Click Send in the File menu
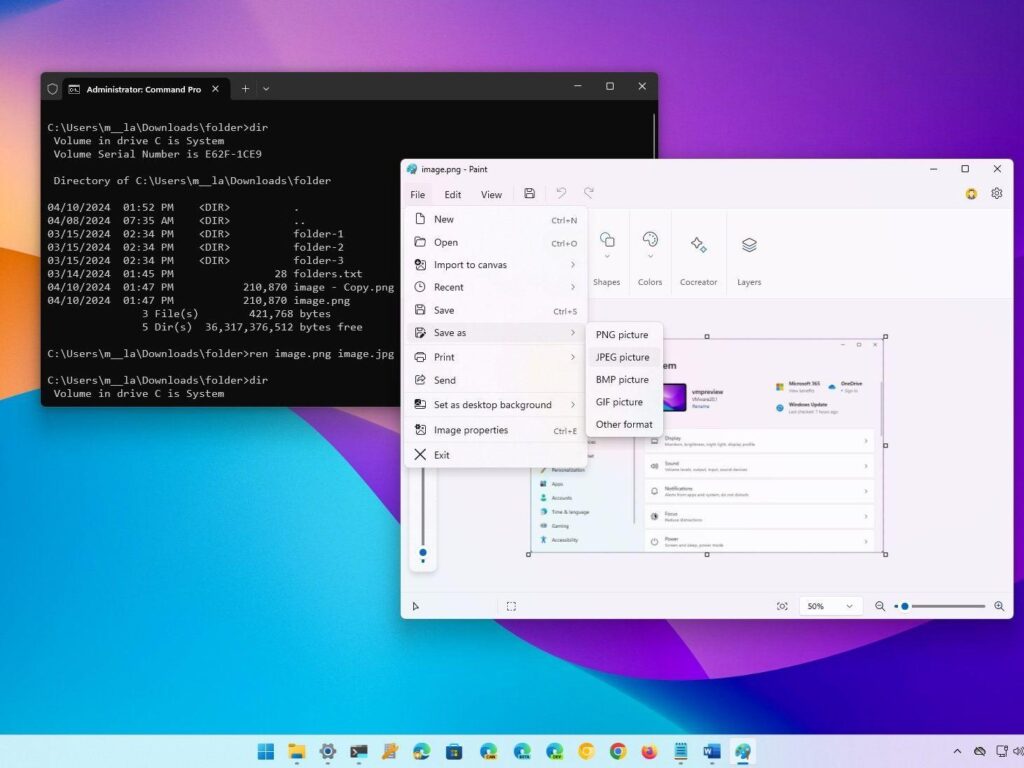Screen dimensions: 1024x768 (496, 380)
